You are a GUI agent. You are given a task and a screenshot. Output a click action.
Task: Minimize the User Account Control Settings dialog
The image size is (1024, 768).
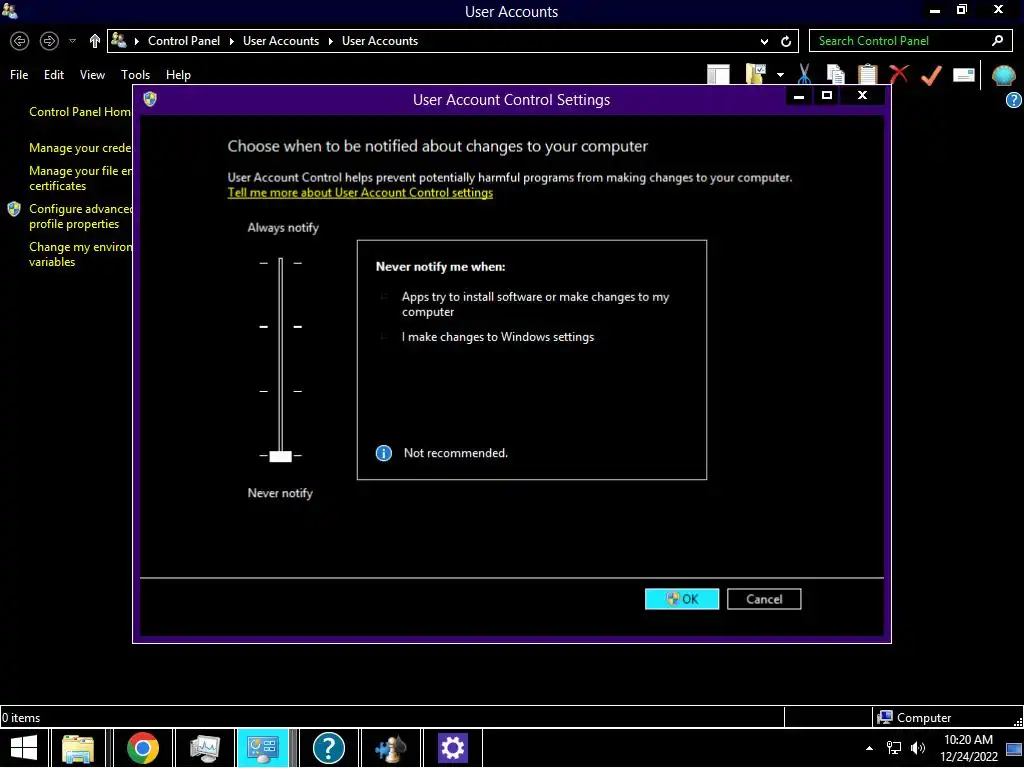point(798,96)
